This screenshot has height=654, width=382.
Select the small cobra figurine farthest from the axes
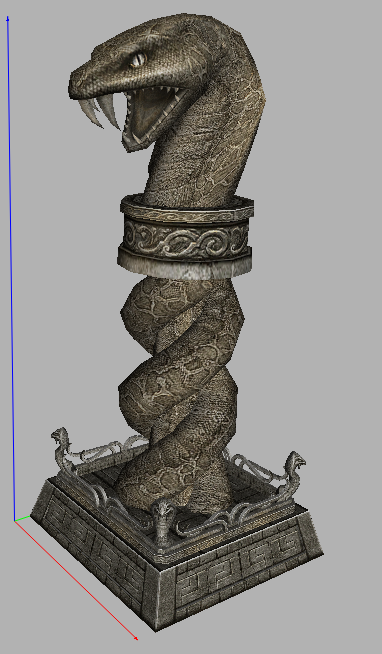(x=295, y=467)
